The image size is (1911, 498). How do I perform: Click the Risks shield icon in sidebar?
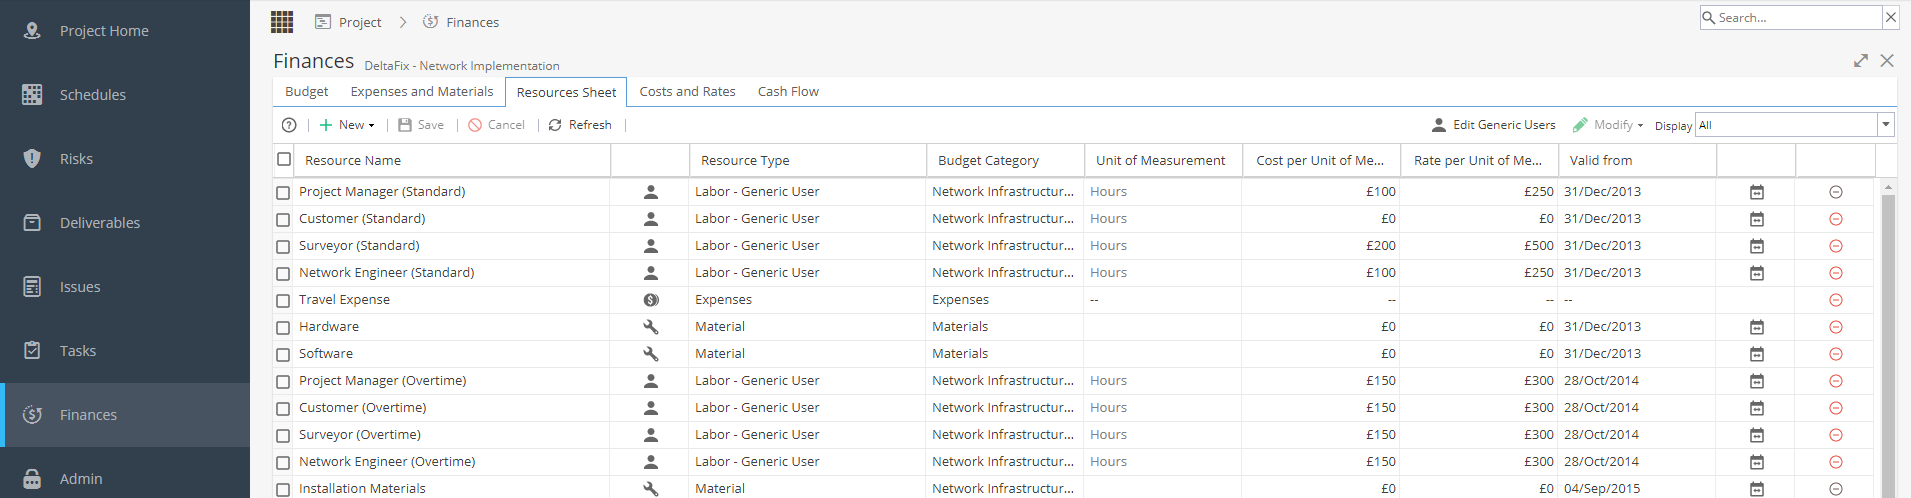click(32, 158)
